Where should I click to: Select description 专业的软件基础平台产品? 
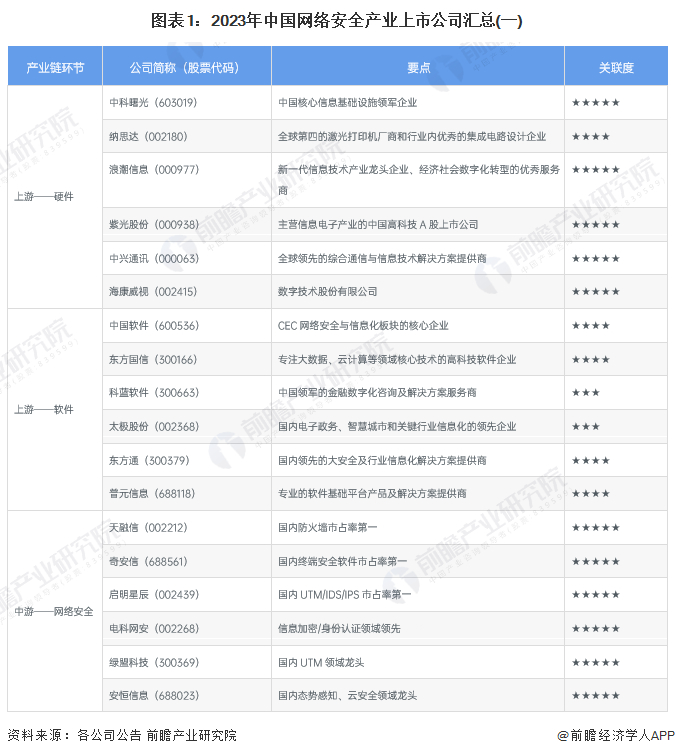coord(372,494)
